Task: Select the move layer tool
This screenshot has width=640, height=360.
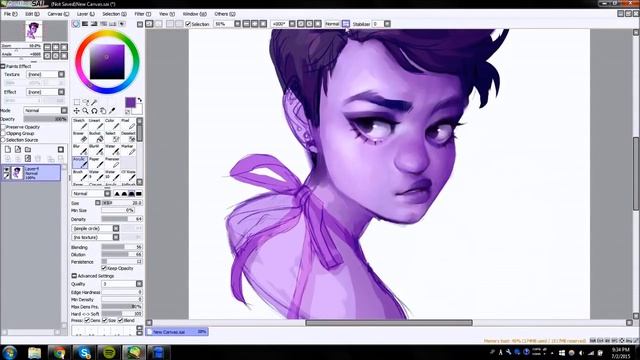Action: point(76,111)
